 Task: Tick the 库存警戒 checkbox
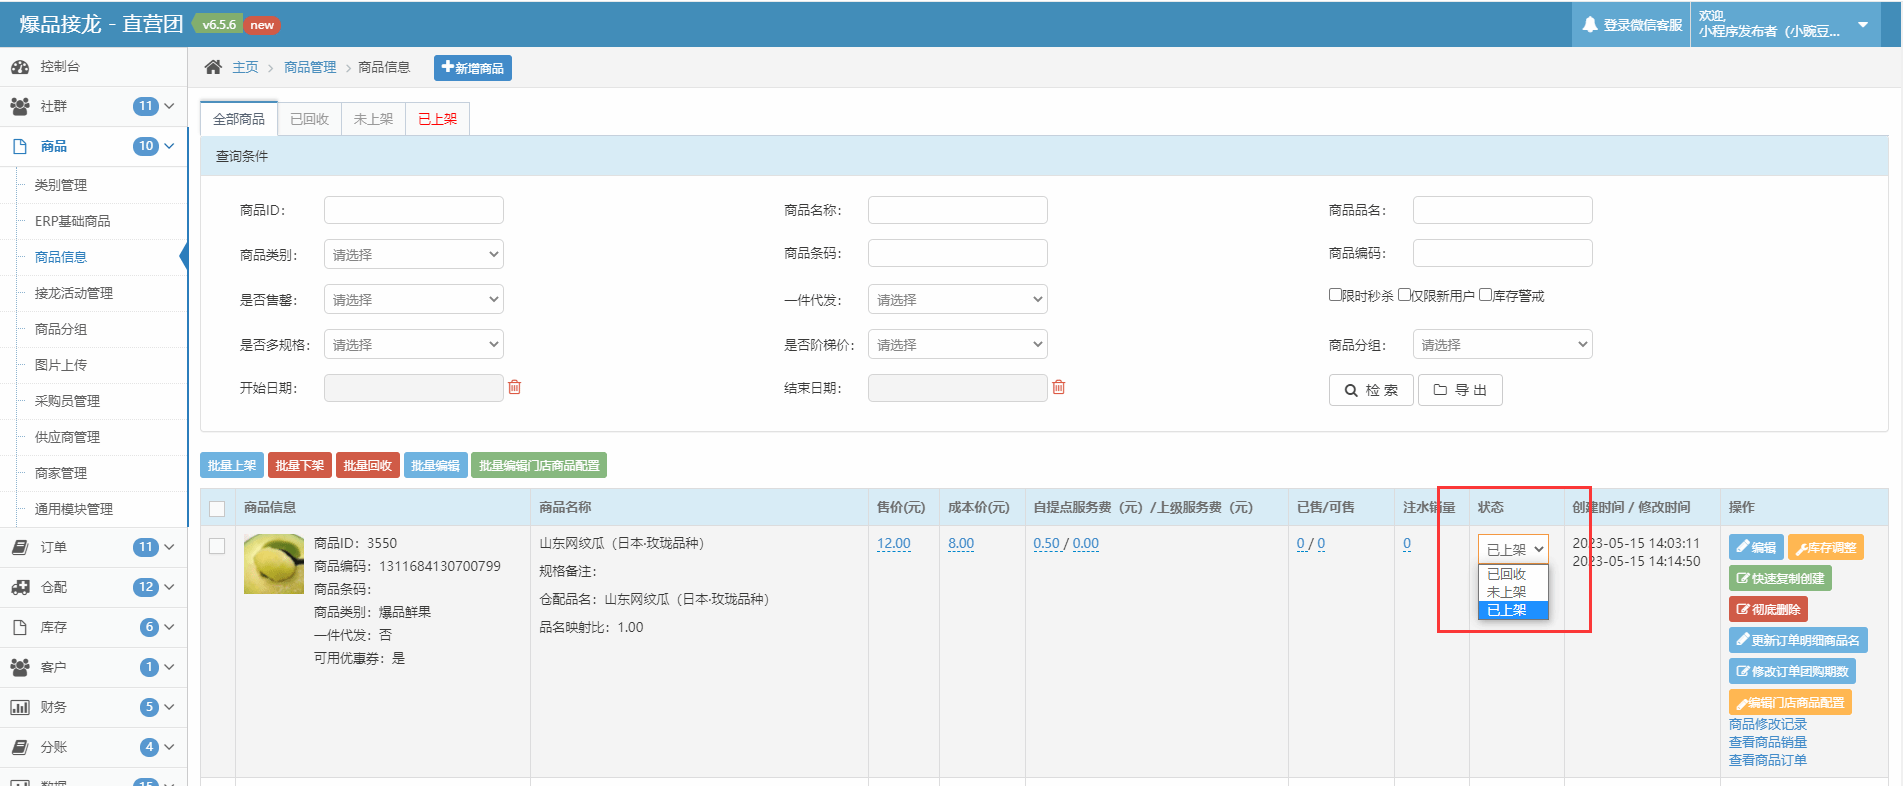1485,295
